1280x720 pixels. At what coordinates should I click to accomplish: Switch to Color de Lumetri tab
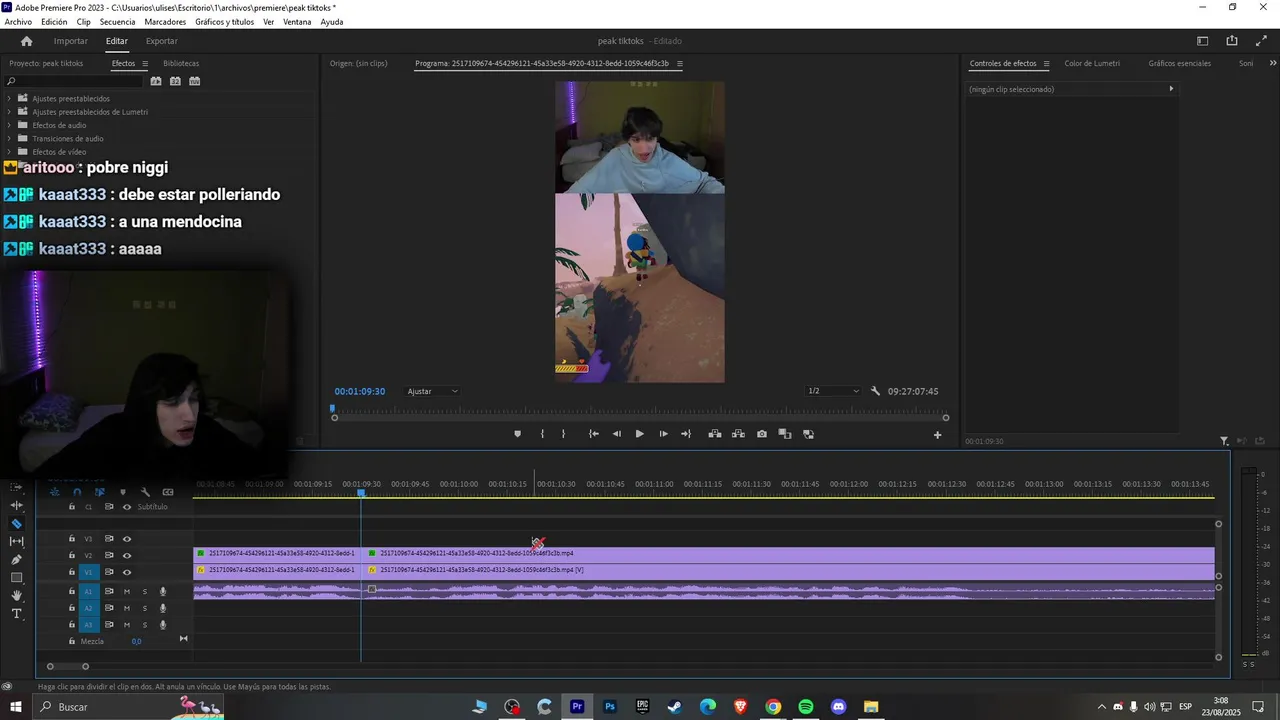[1092, 63]
